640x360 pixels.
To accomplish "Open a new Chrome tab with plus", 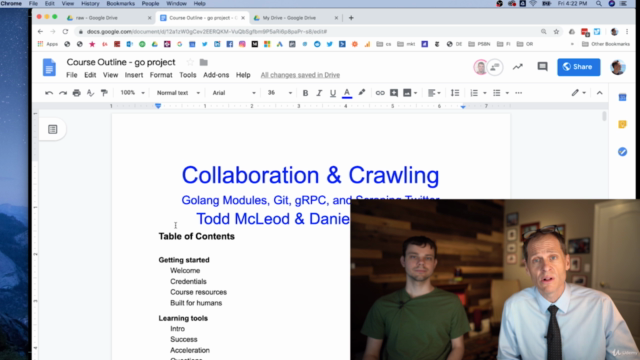I will (351, 18).
